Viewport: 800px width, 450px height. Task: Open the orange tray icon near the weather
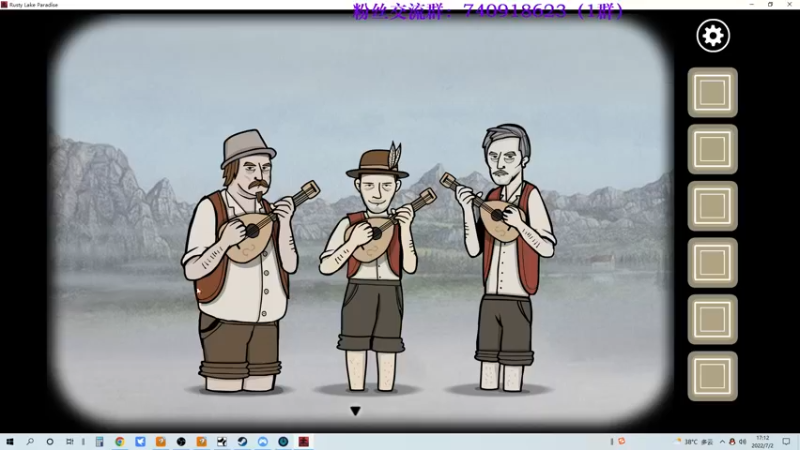click(621, 441)
